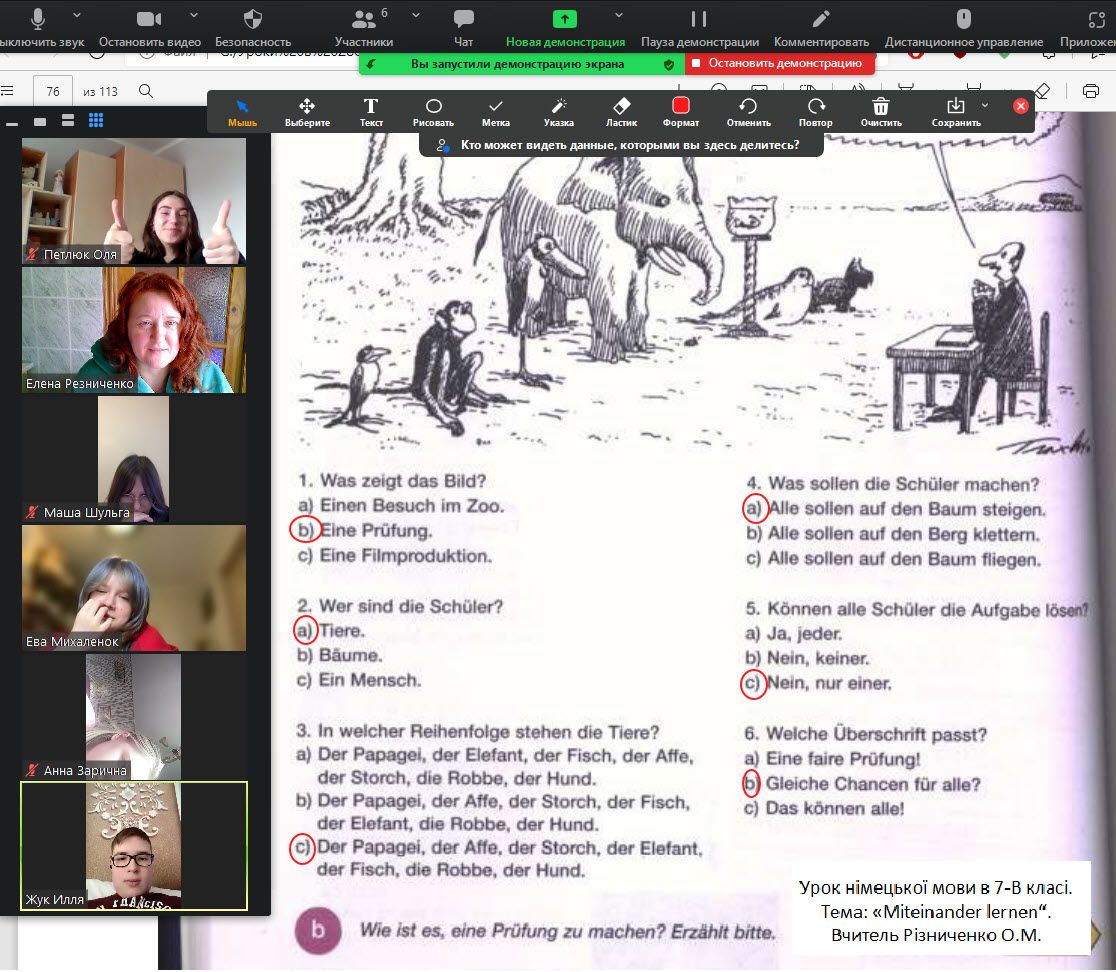1116x972 pixels.
Task: Open the Участники participants panel
Action: (364, 26)
